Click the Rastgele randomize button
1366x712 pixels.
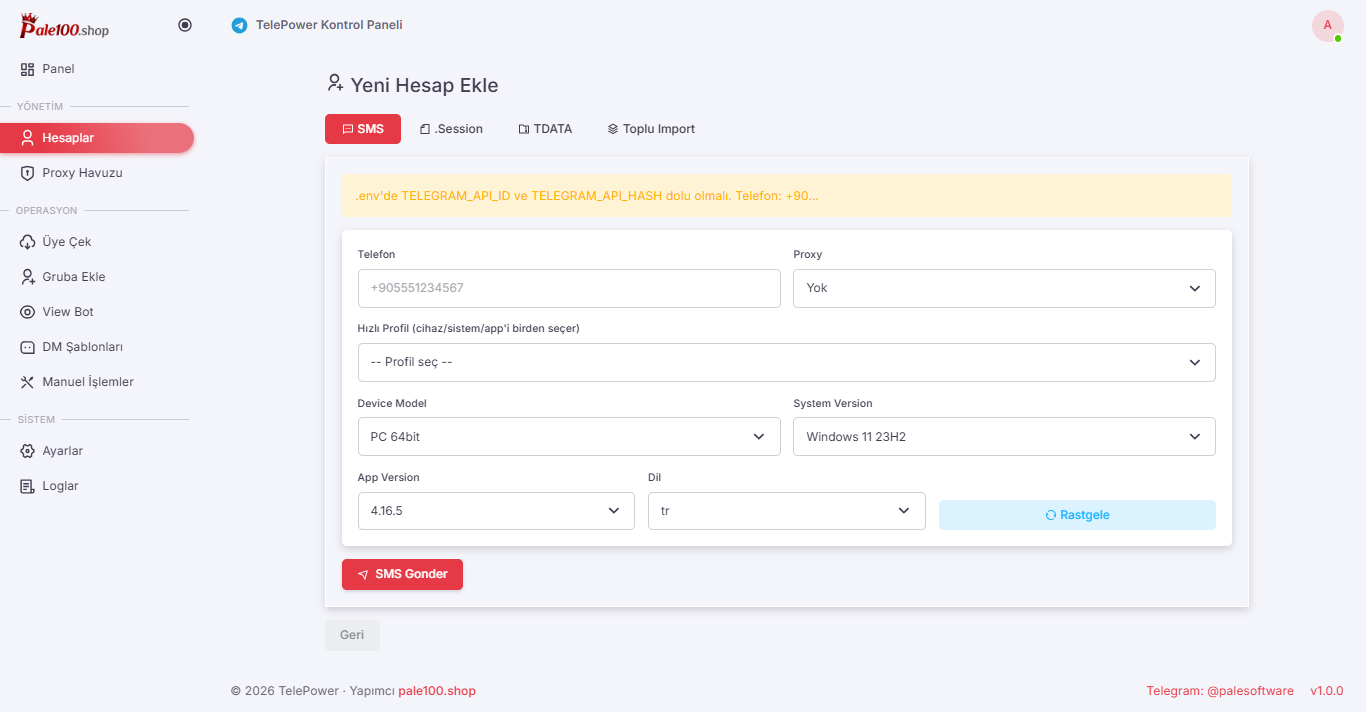[x=1077, y=515]
